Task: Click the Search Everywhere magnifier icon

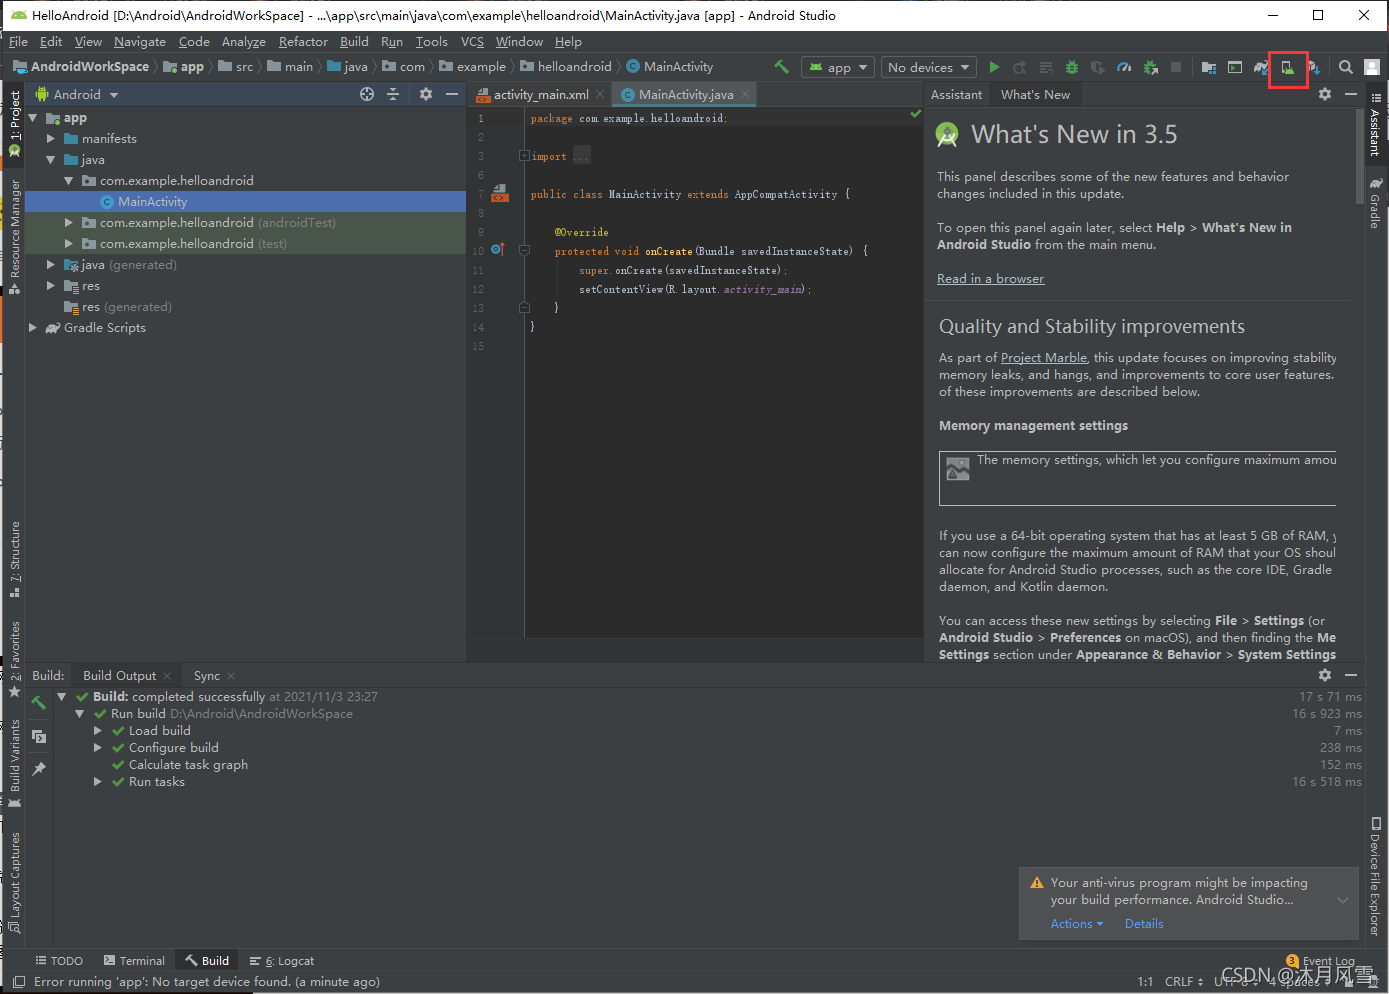Action: (x=1346, y=67)
